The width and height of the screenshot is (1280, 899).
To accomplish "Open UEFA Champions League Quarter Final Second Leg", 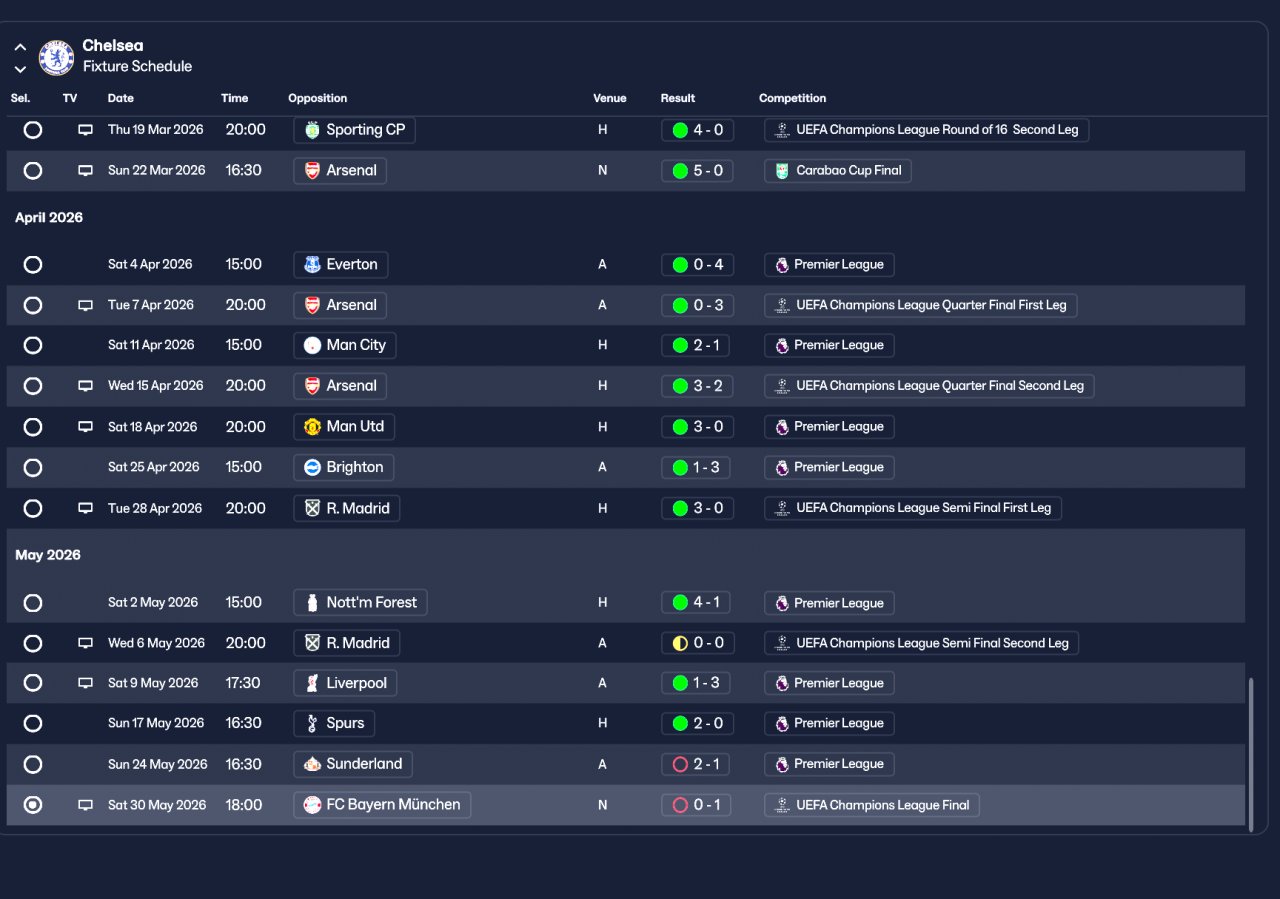I will tap(929, 386).
